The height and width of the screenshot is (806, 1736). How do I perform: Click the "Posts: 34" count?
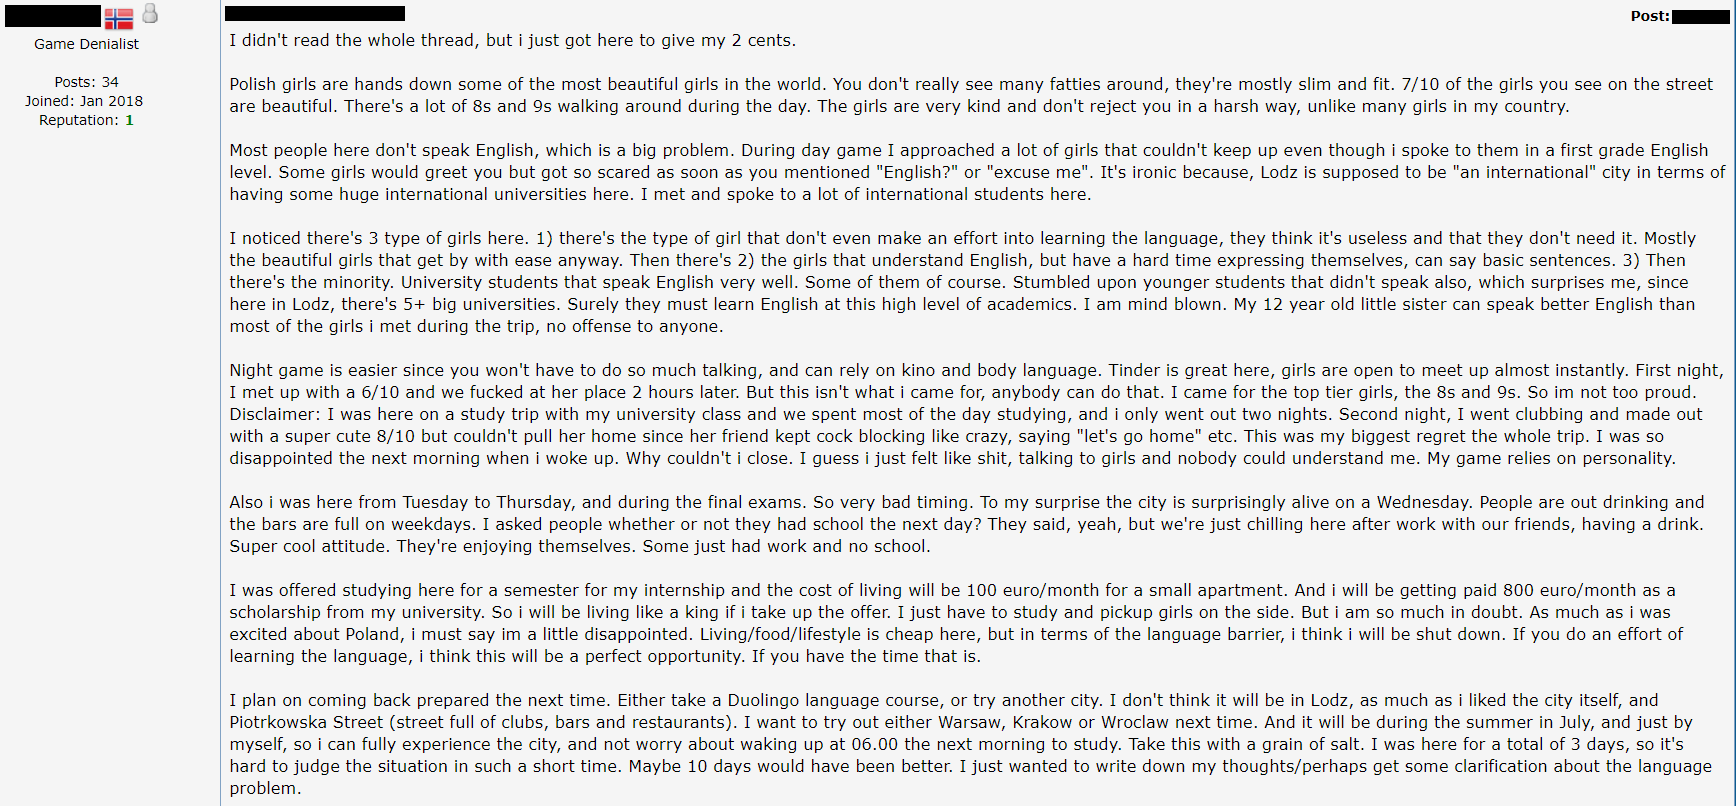(x=86, y=82)
